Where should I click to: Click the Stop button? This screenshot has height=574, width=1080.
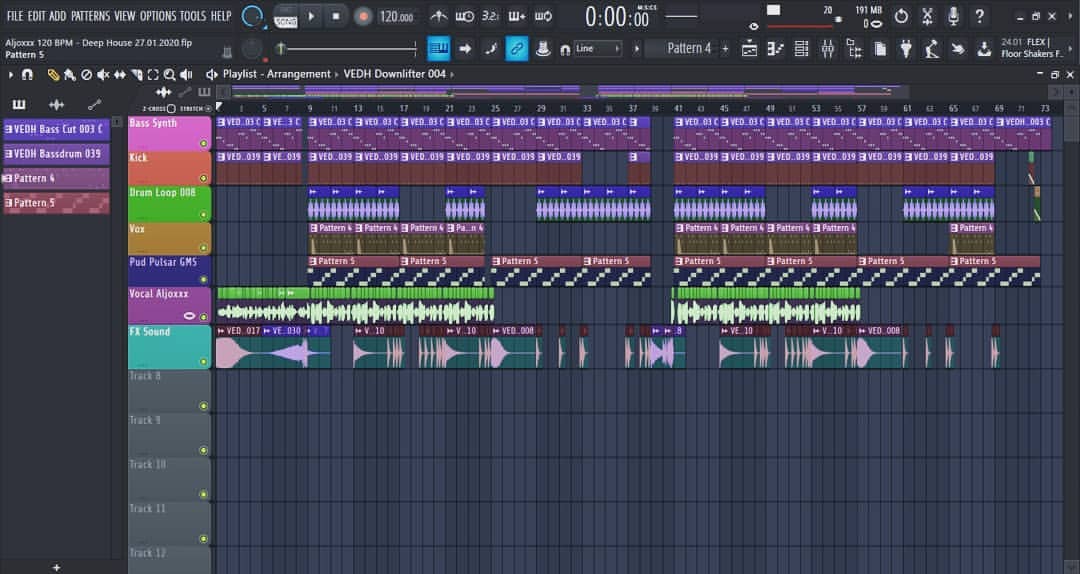(x=336, y=16)
